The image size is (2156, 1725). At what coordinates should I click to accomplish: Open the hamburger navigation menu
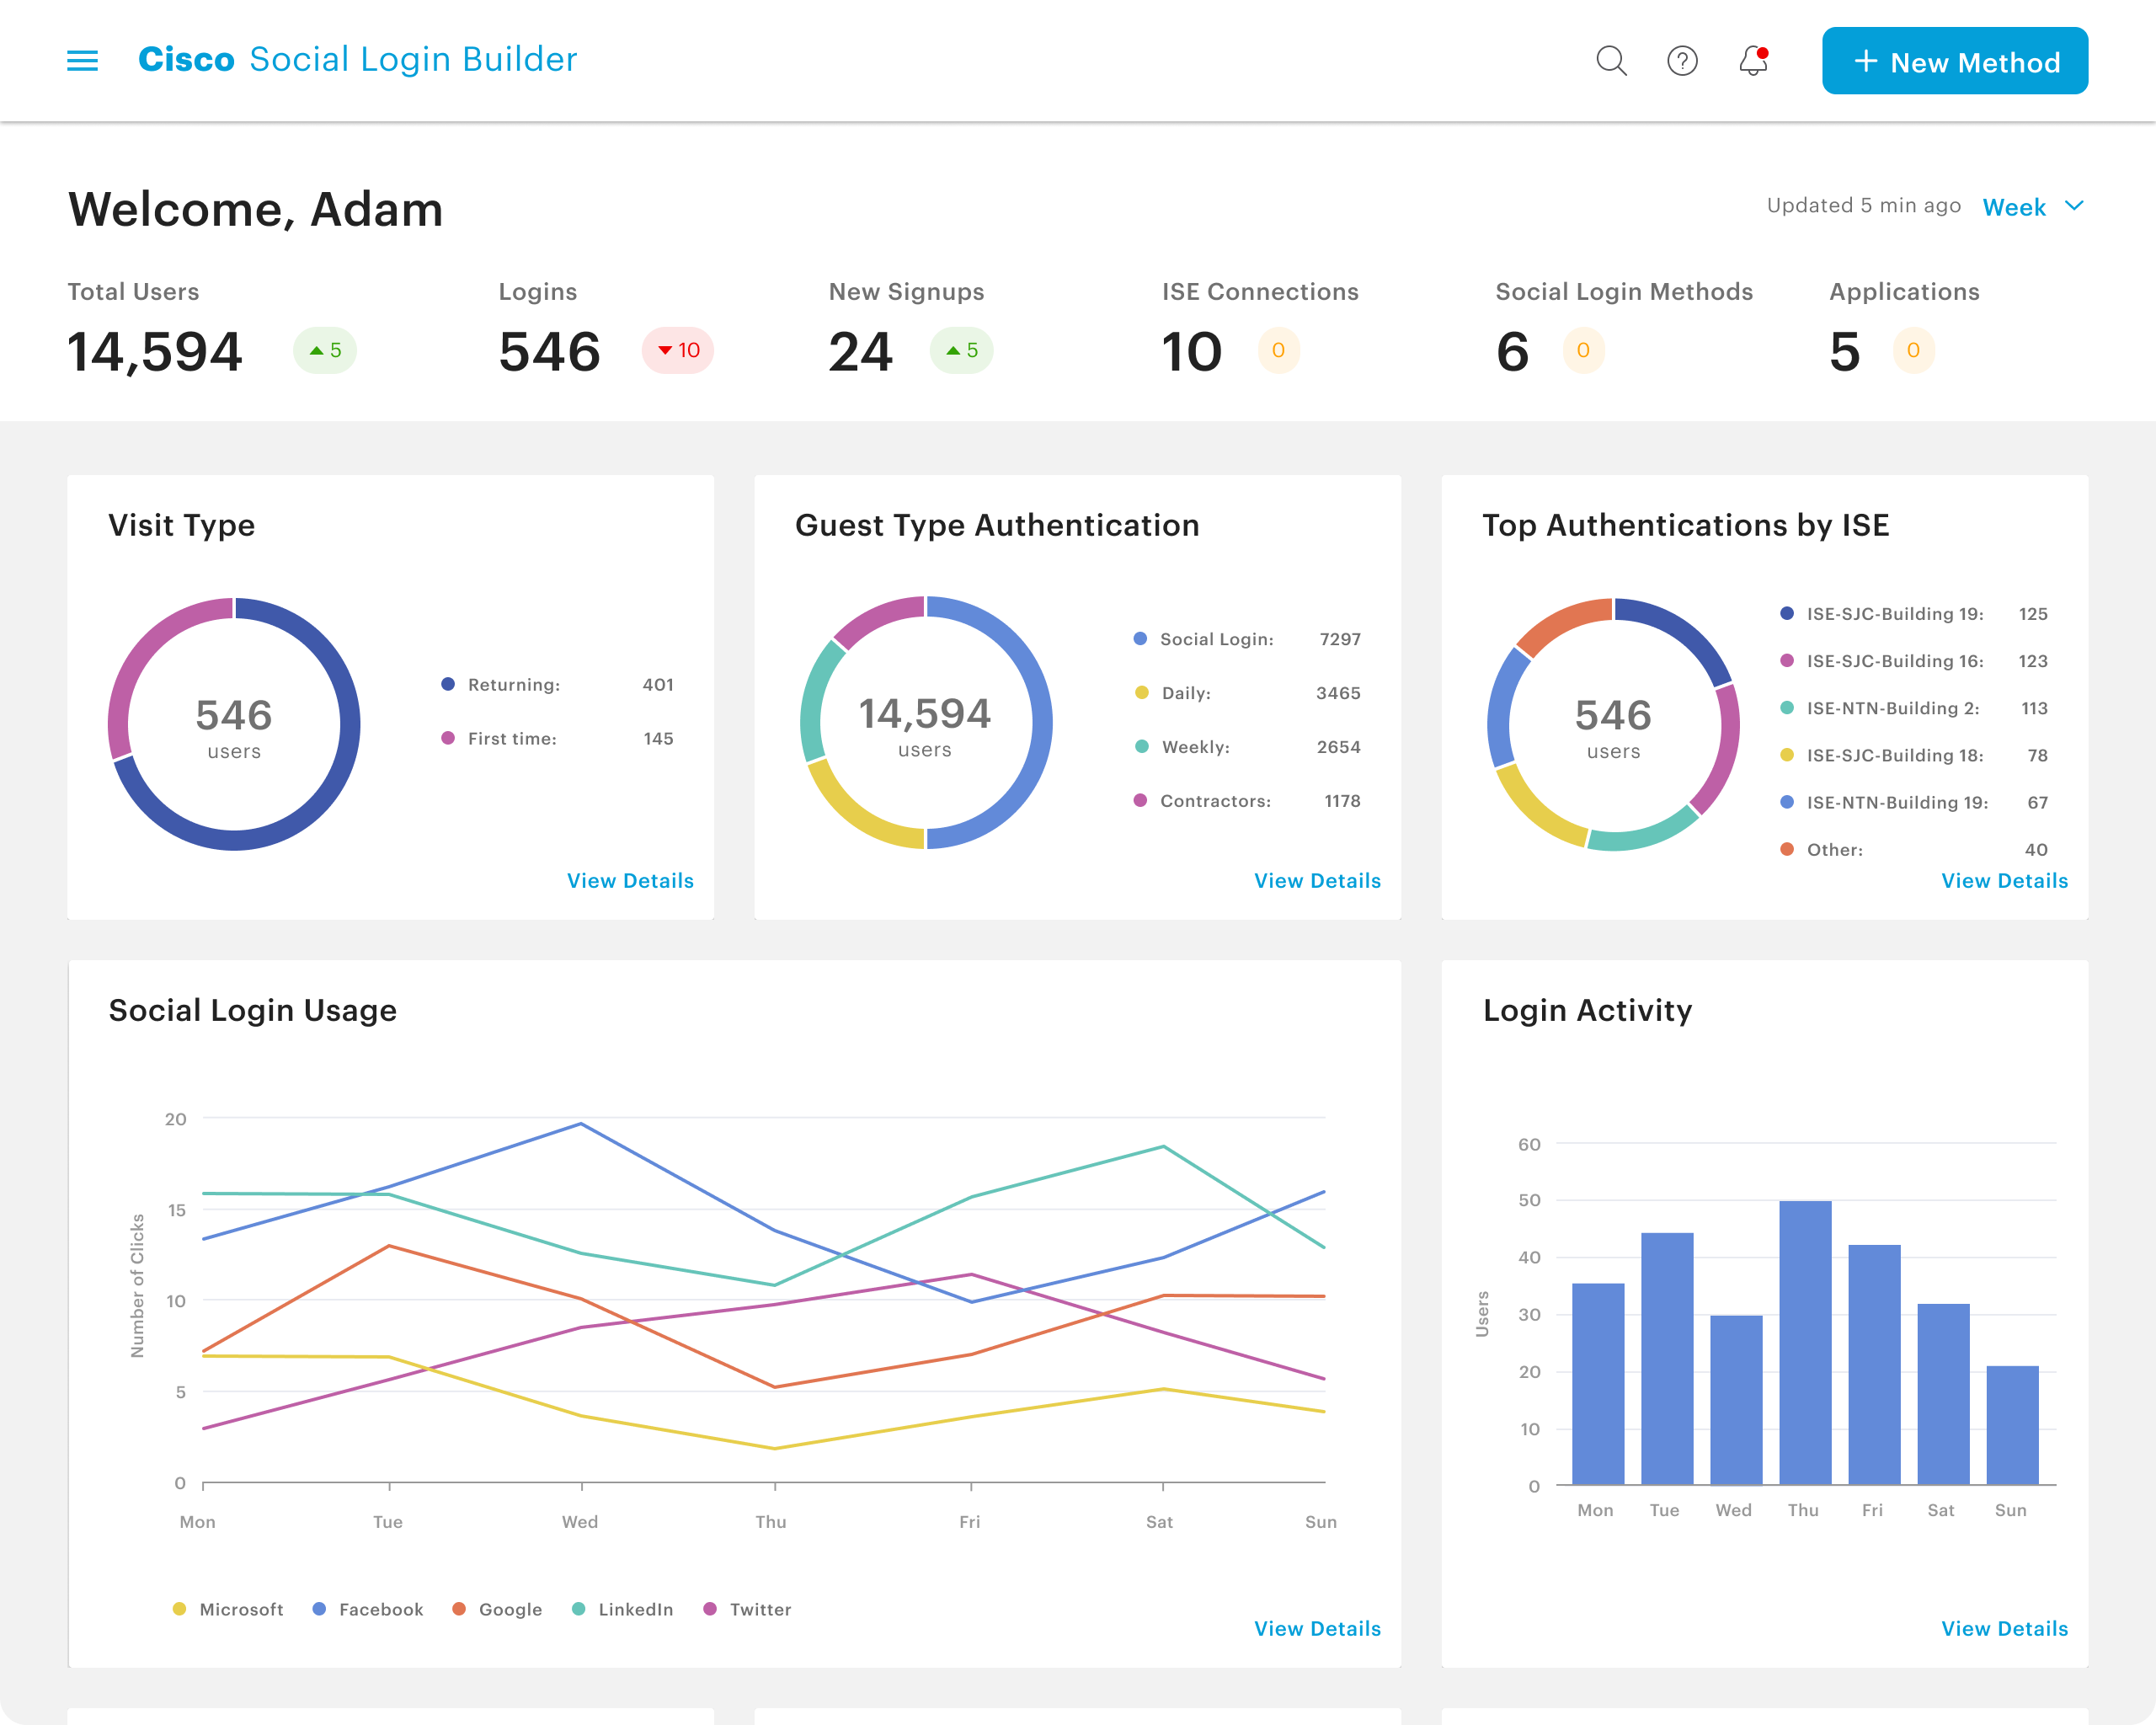click(82, 61)
